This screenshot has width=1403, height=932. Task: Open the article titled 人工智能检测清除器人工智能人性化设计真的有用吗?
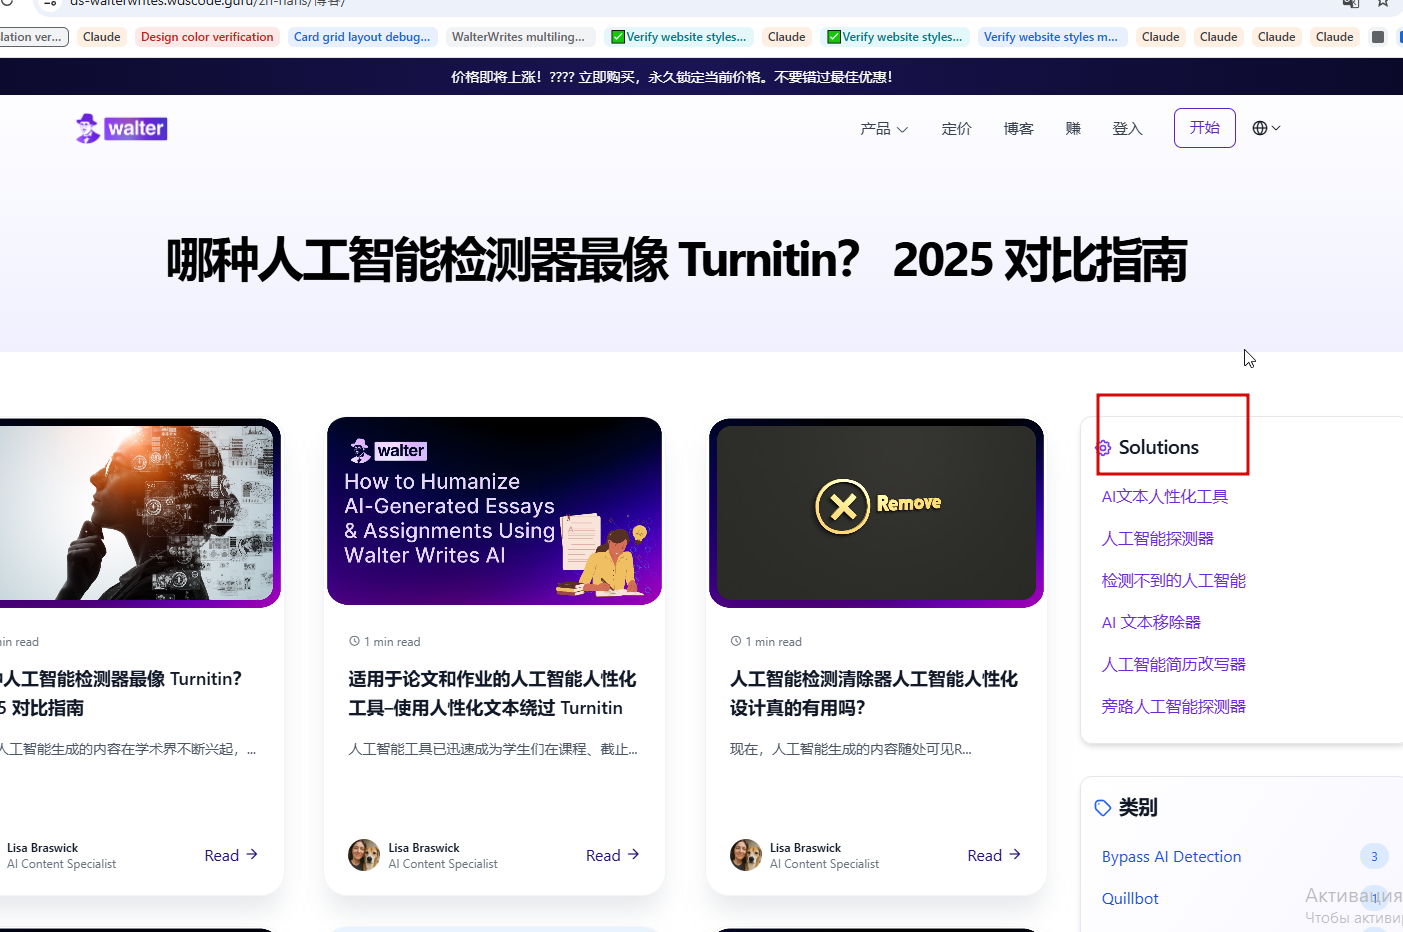tap(874, 693)
